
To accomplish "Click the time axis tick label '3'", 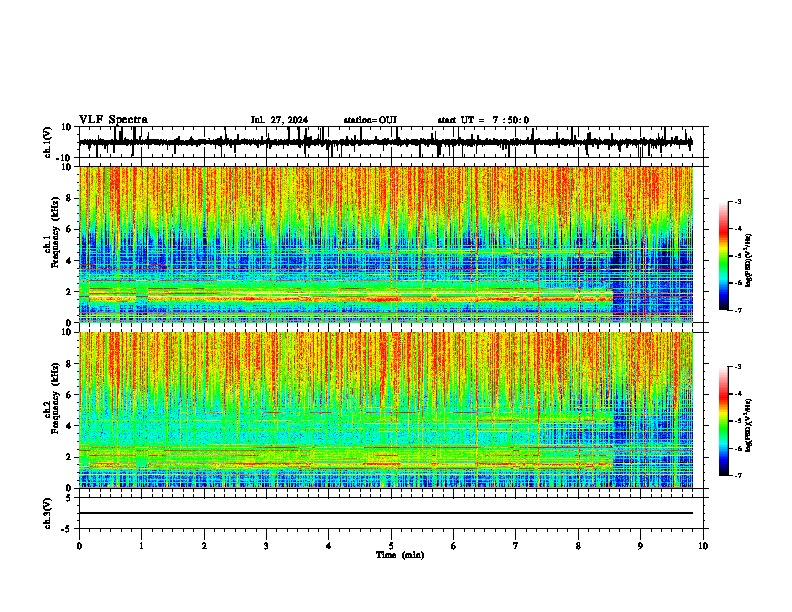I will [266, 546].
